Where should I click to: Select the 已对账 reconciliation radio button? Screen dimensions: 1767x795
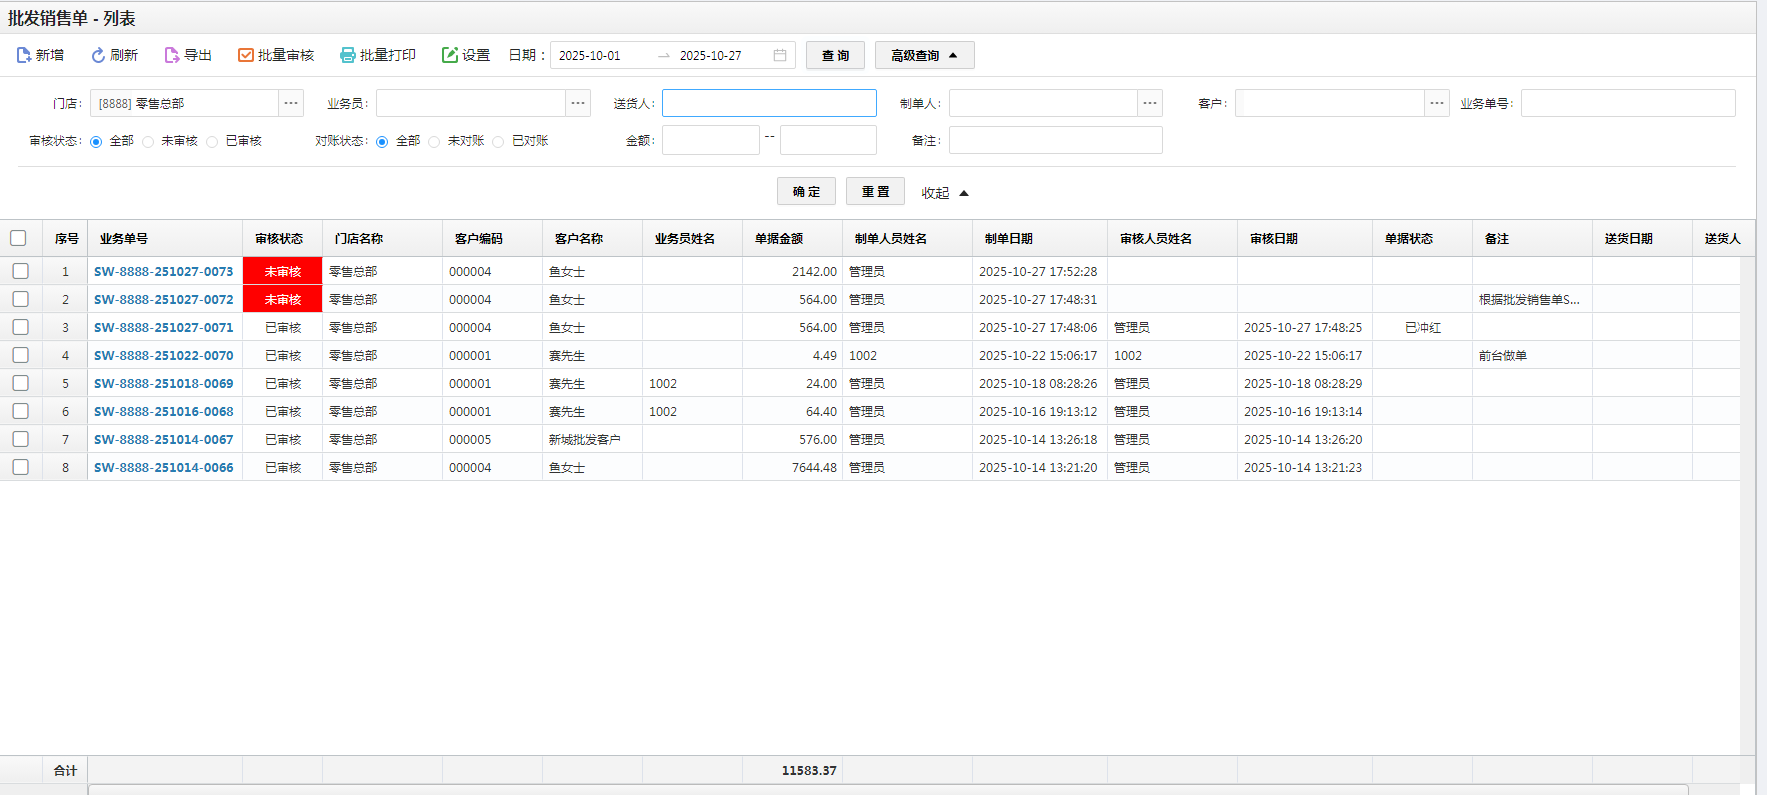tap(498, 142)
